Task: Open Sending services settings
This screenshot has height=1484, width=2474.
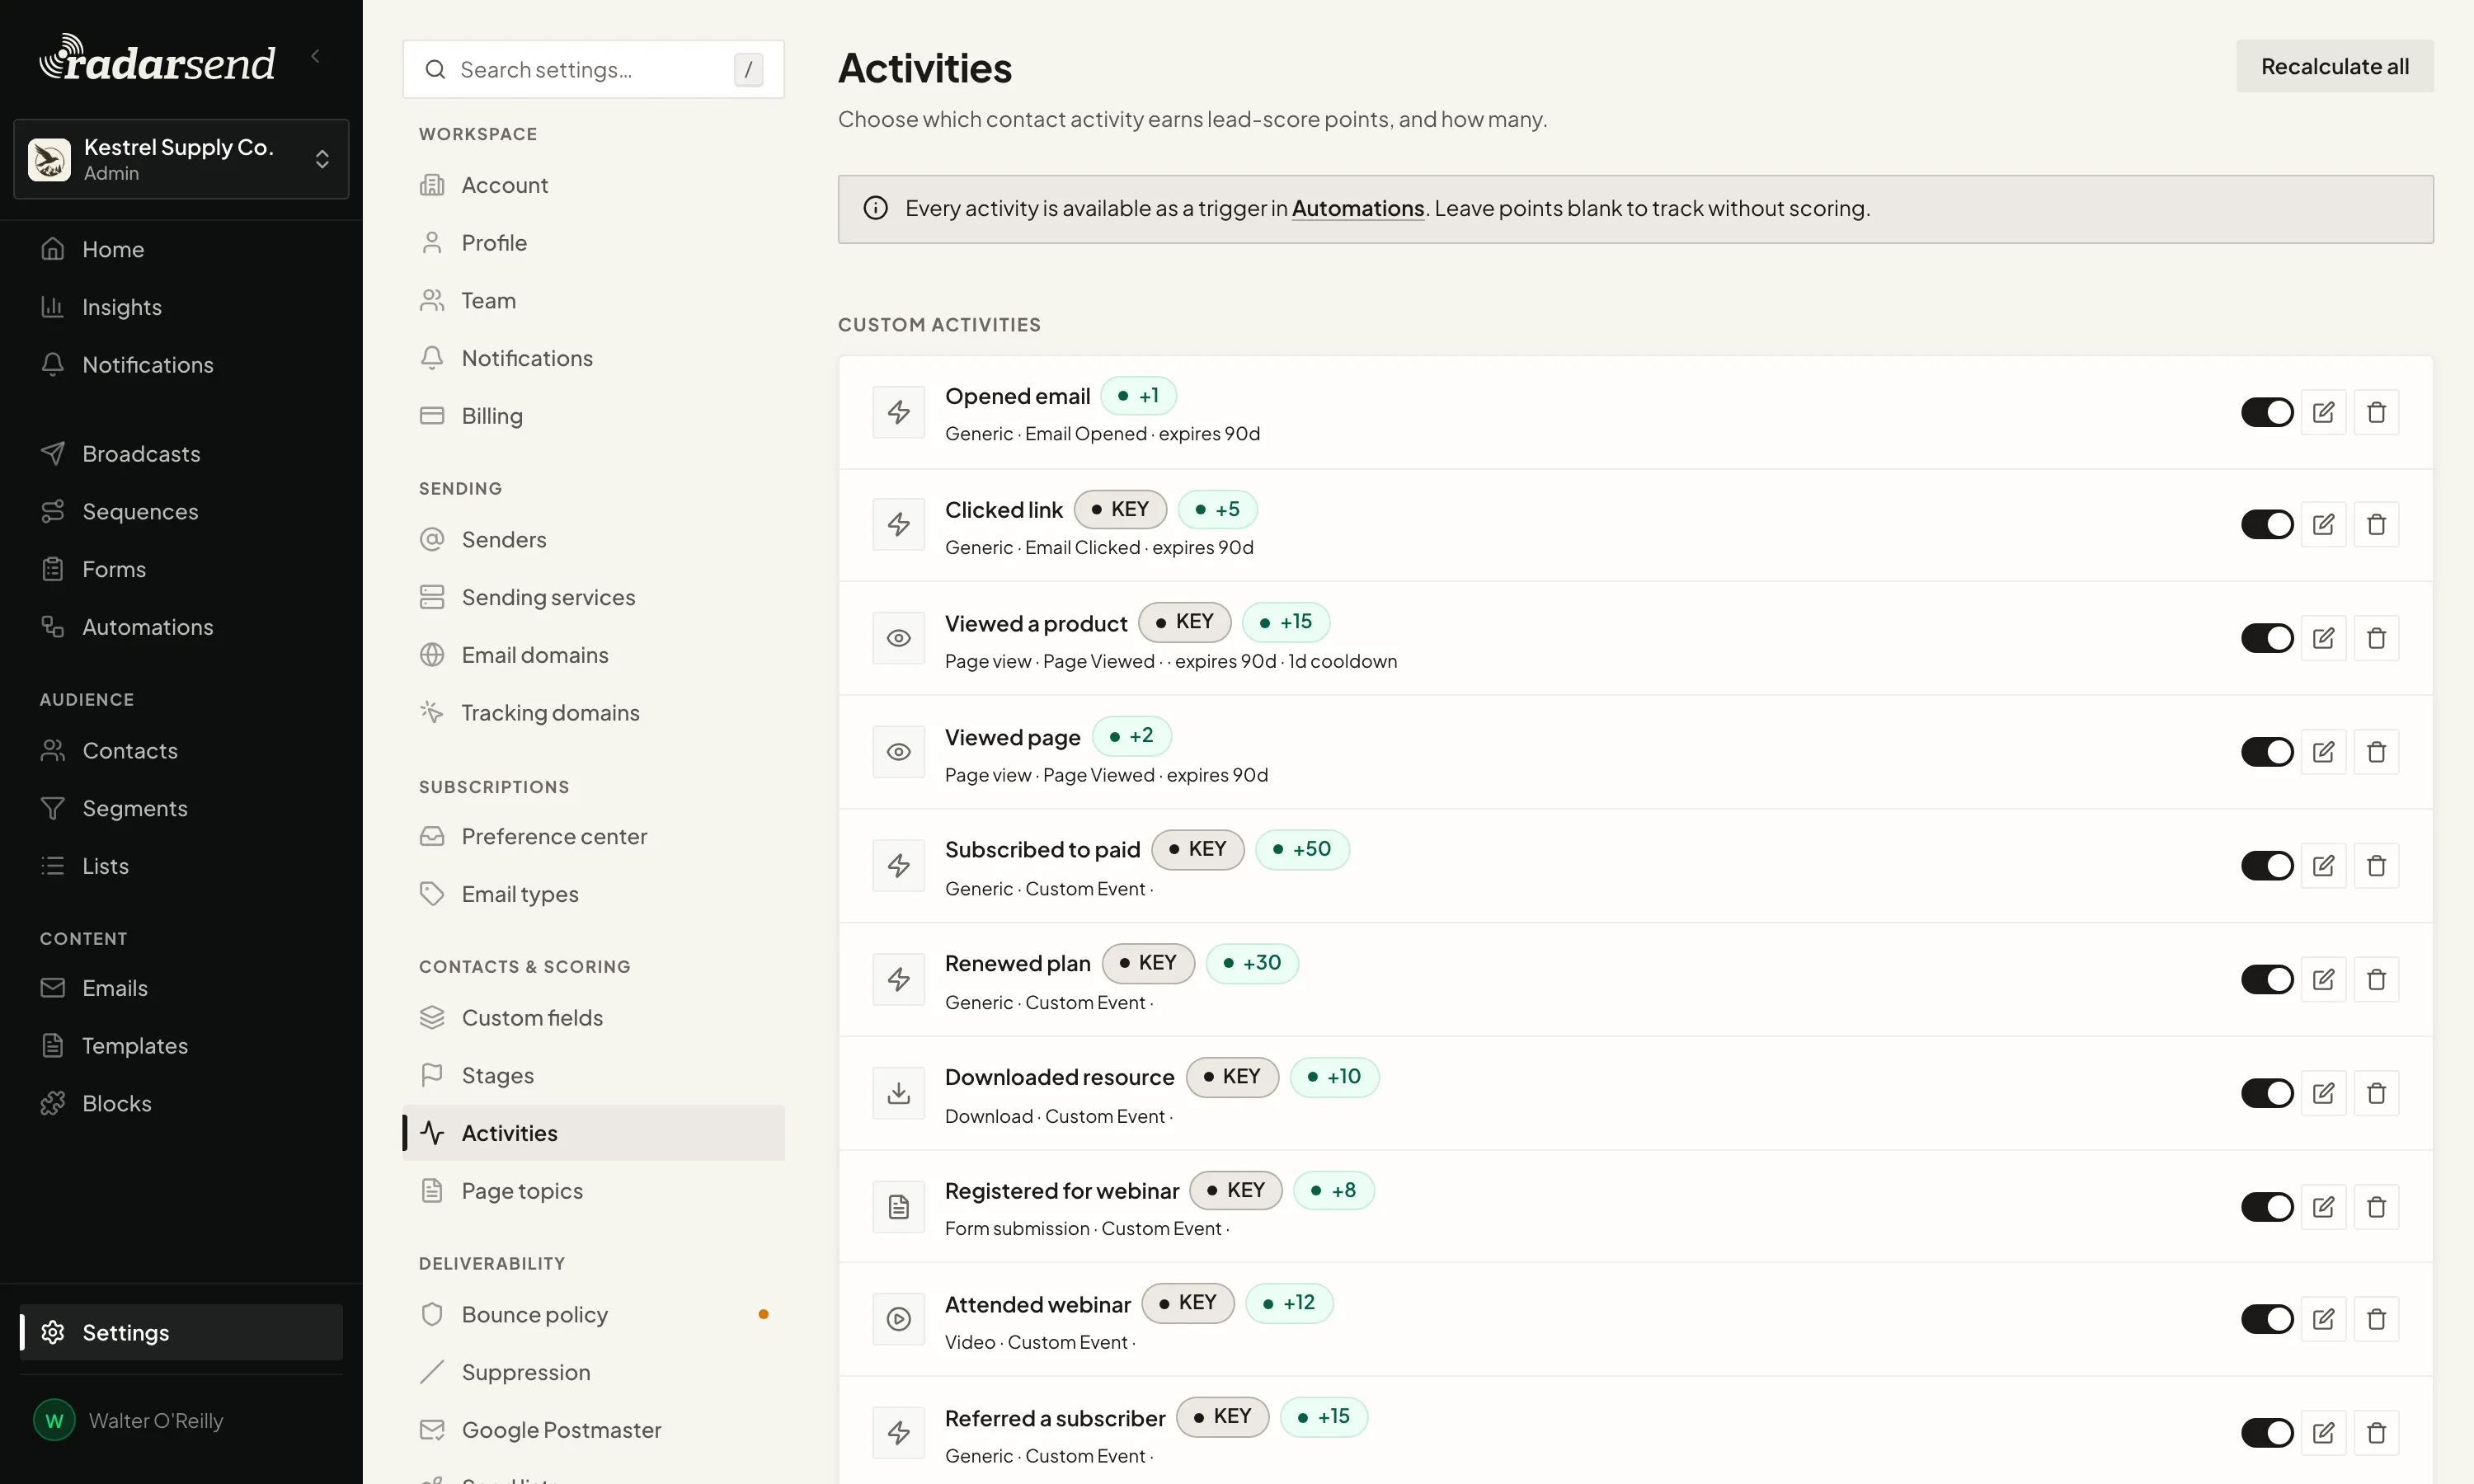Action: [593, 597]
